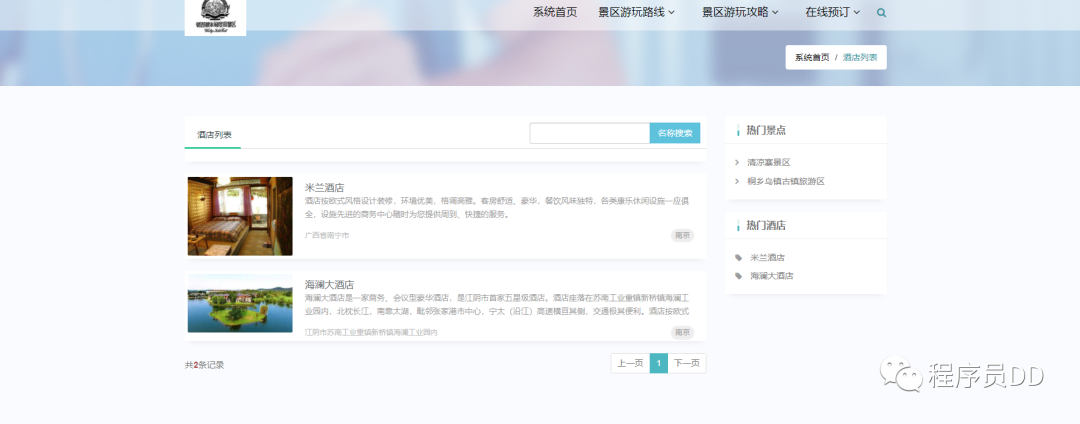Open the 海澜大酒店 title in hotel list
The height and width of the screenshot is (424, 1080).
(329, 284)
